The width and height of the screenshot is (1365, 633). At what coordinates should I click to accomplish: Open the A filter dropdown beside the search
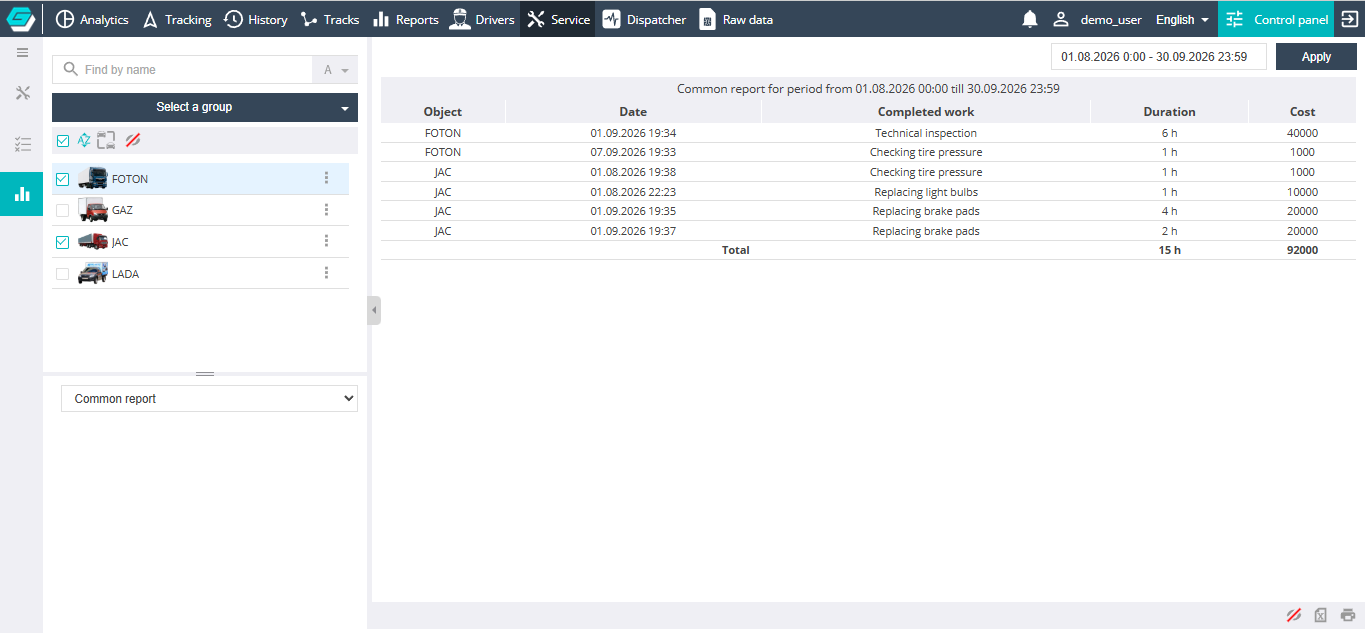pos(335,70)
